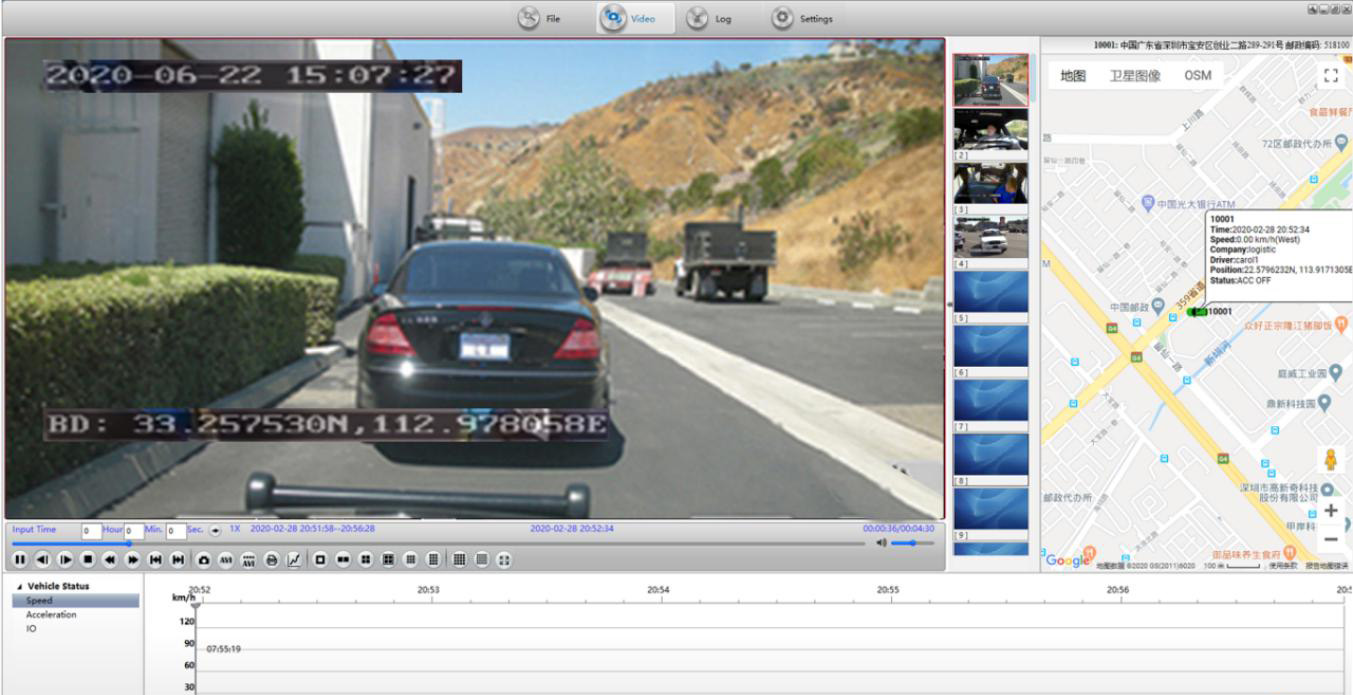Zoom out on the map
The width and height of the screenshot is (1353, 695).
pos(1330,539)
